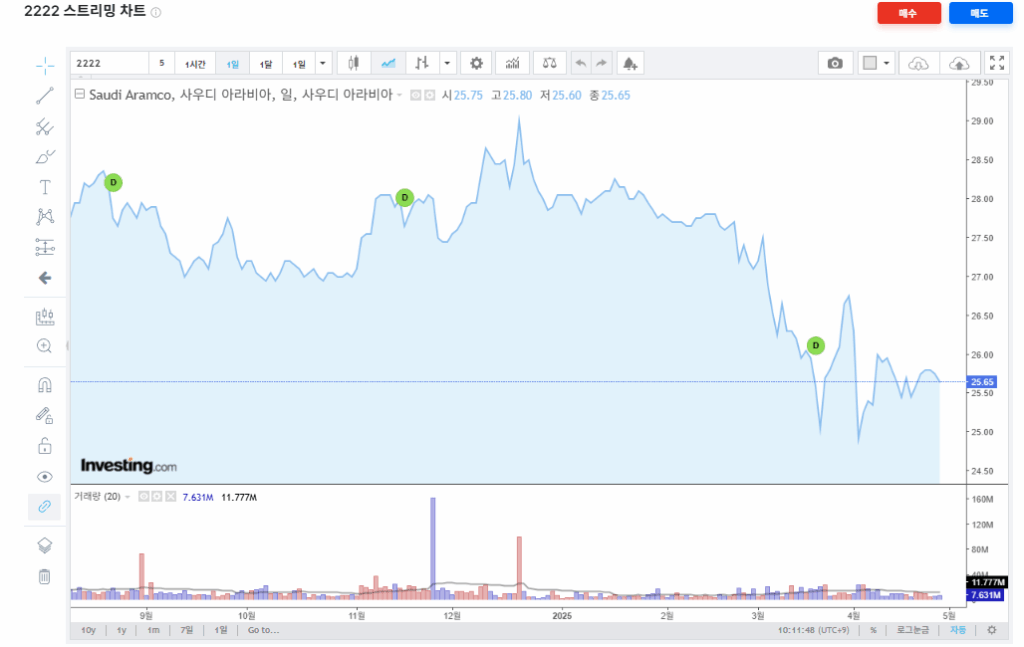The image size is (1024, 647).
Task: Expand the layout selector dropdown arrow
Action: pyautogui.click(x=887, y=63)
